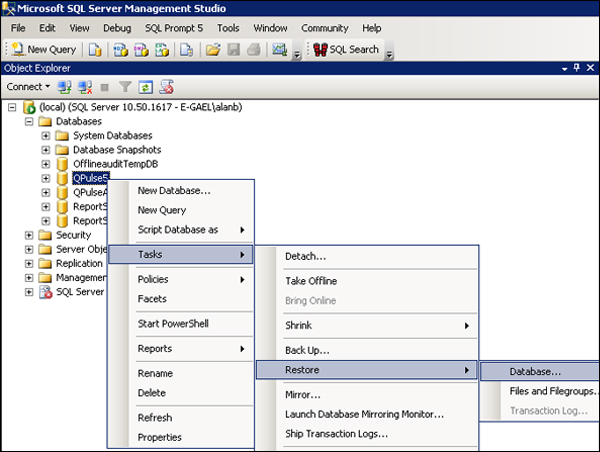This screenshot has height=452, width=600.
Task: Open the Connect dropdown in Object Explorer
Action: [28, 87]
